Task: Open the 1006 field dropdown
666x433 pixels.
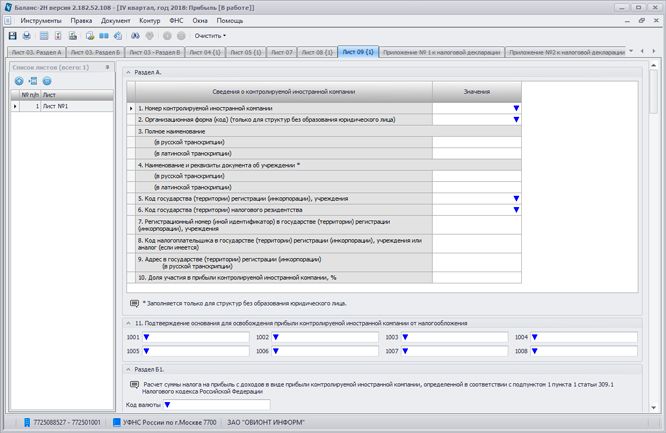Action: tap(276, 351)
